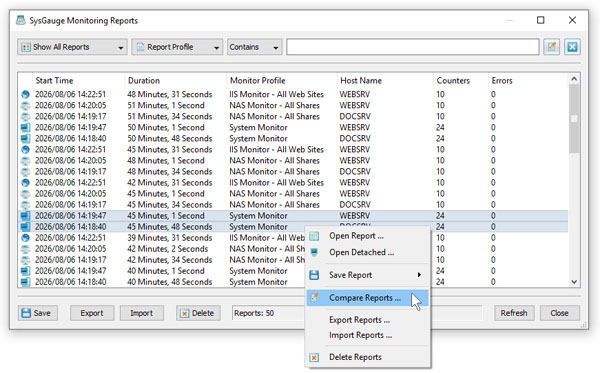This screenshot has height=373, width=600.
Task: Click the globe icon of 48 Minutes, 31 Seconds row
Action: 25,94
